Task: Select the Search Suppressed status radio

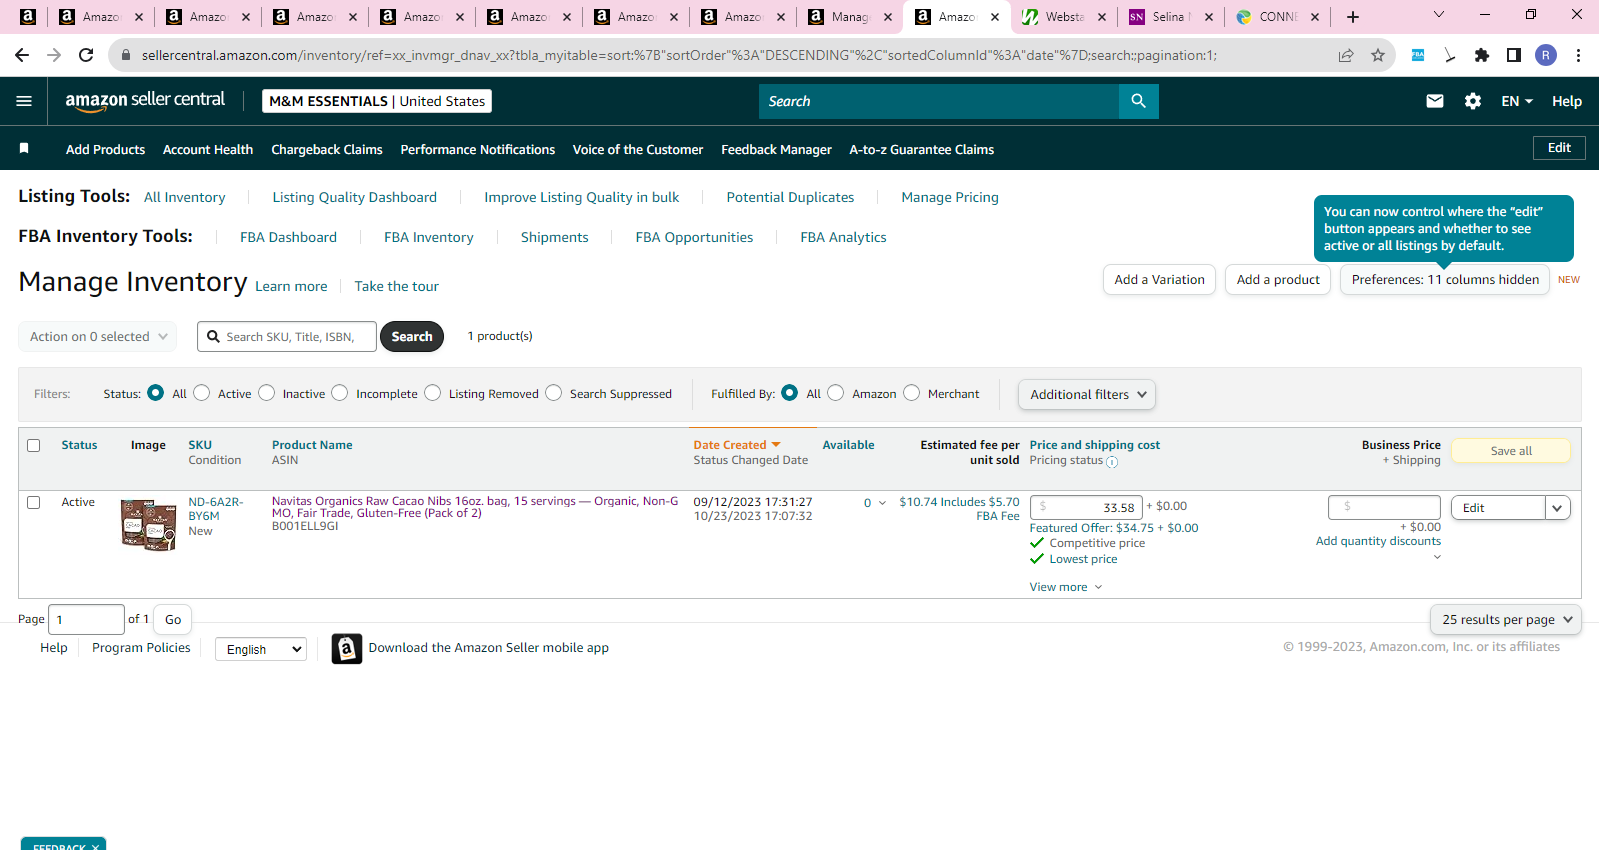Action: [x=554, y=393]
